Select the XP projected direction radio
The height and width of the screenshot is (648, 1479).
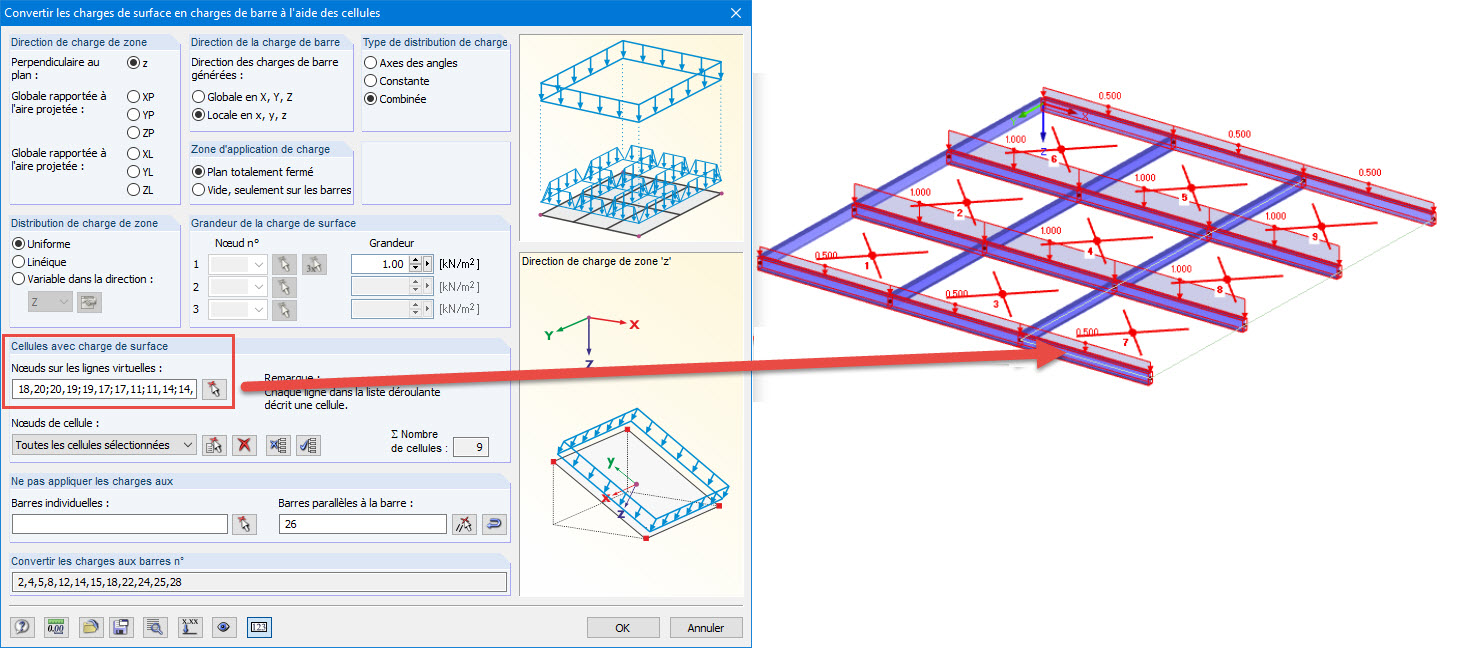(x=133, y=97)
